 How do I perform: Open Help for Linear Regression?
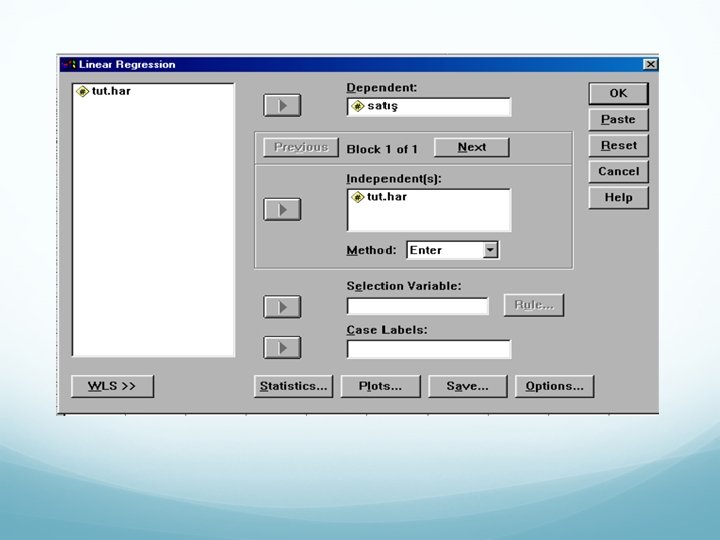tap(618, 197)
